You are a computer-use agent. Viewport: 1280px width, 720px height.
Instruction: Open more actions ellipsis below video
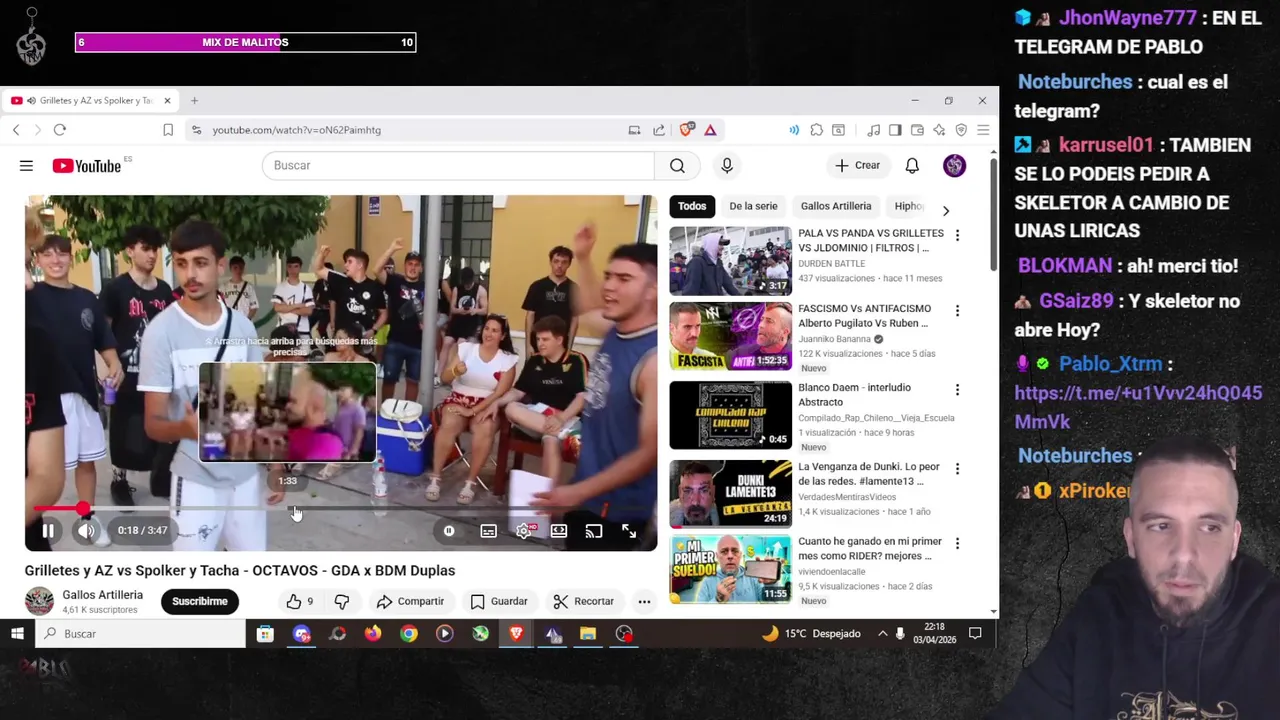(x=644, y=601)
